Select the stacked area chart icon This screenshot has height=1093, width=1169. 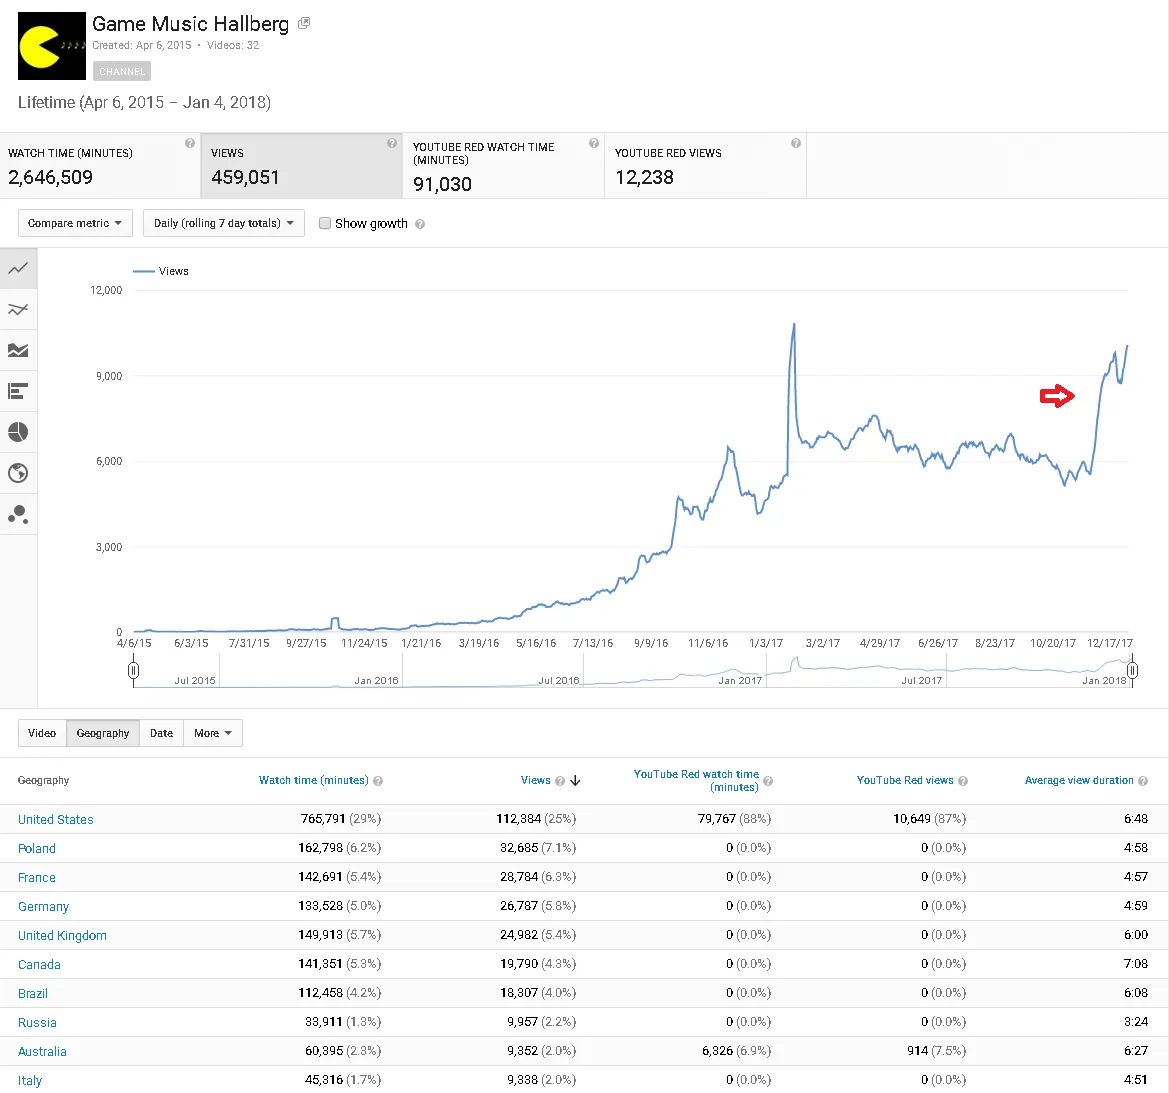(x=18, y=350)
